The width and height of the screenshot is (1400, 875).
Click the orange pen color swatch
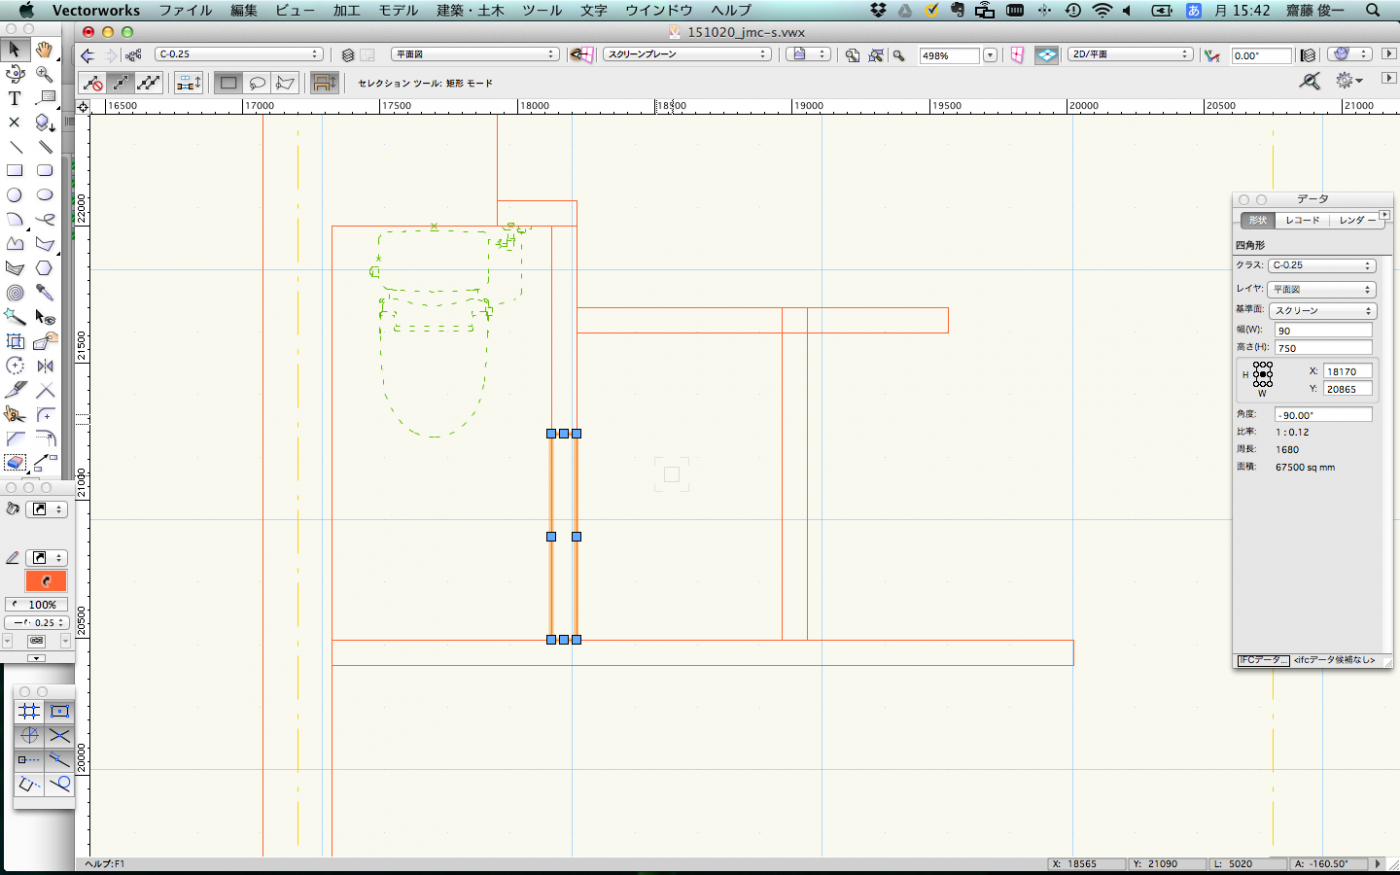point(46,581)
